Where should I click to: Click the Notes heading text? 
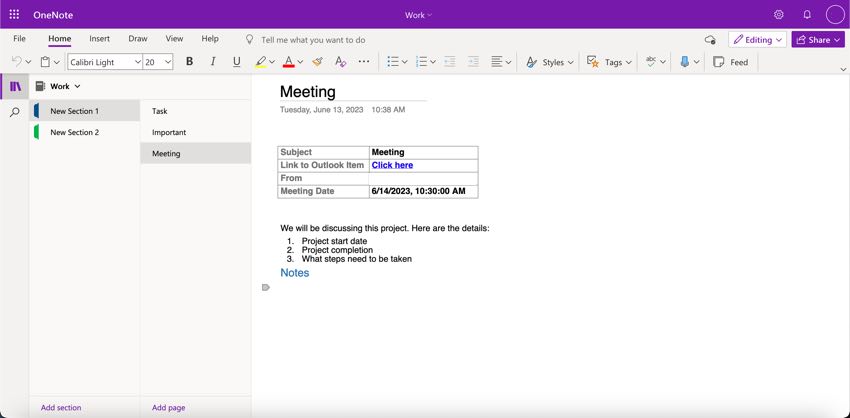click(x=294, y=272)
